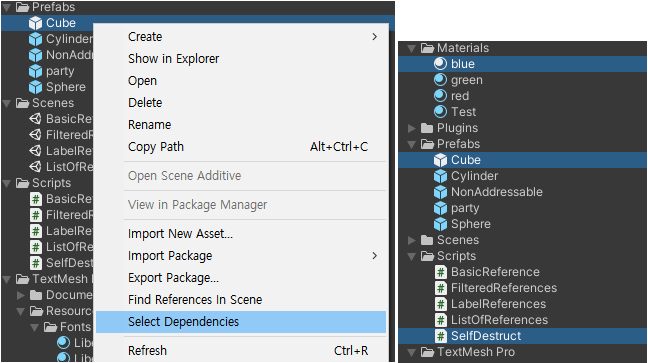This screenshot has width=648, height=363.
Task: Choose Export Package...
Action: pyautogui.click(x=242, y=277)
